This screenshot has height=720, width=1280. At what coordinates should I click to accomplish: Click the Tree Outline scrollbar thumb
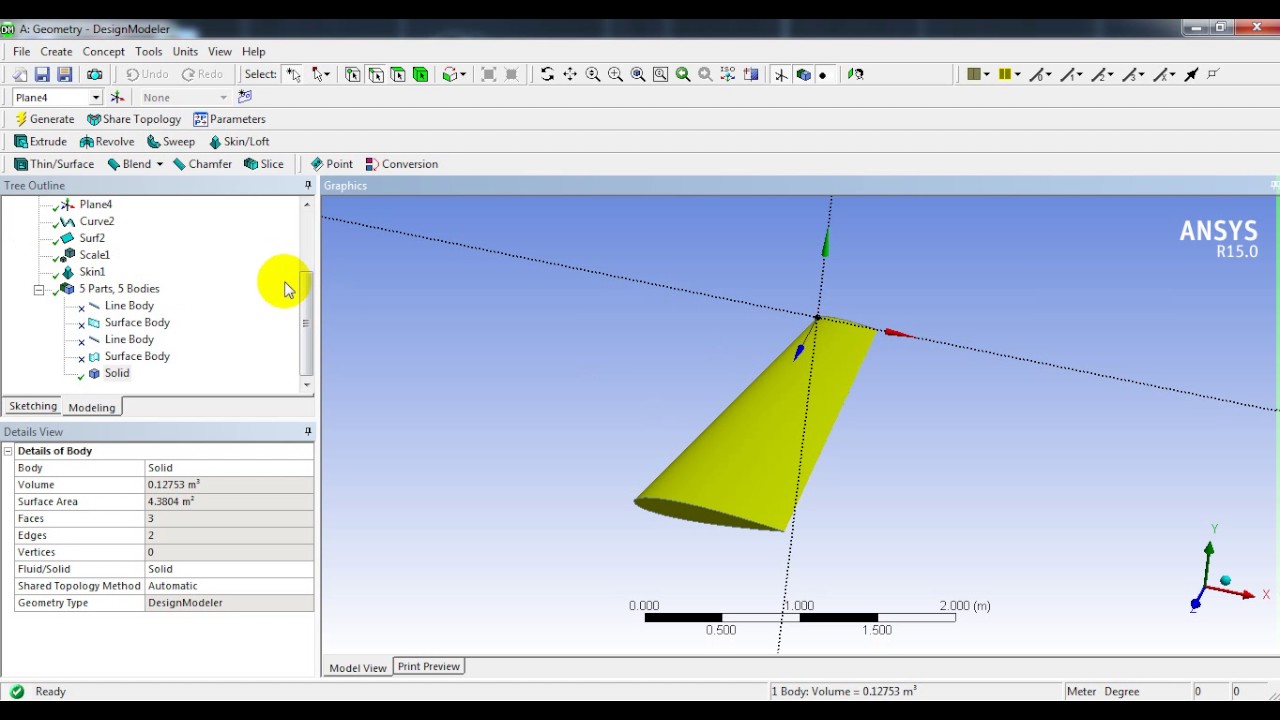pos(306,322)
